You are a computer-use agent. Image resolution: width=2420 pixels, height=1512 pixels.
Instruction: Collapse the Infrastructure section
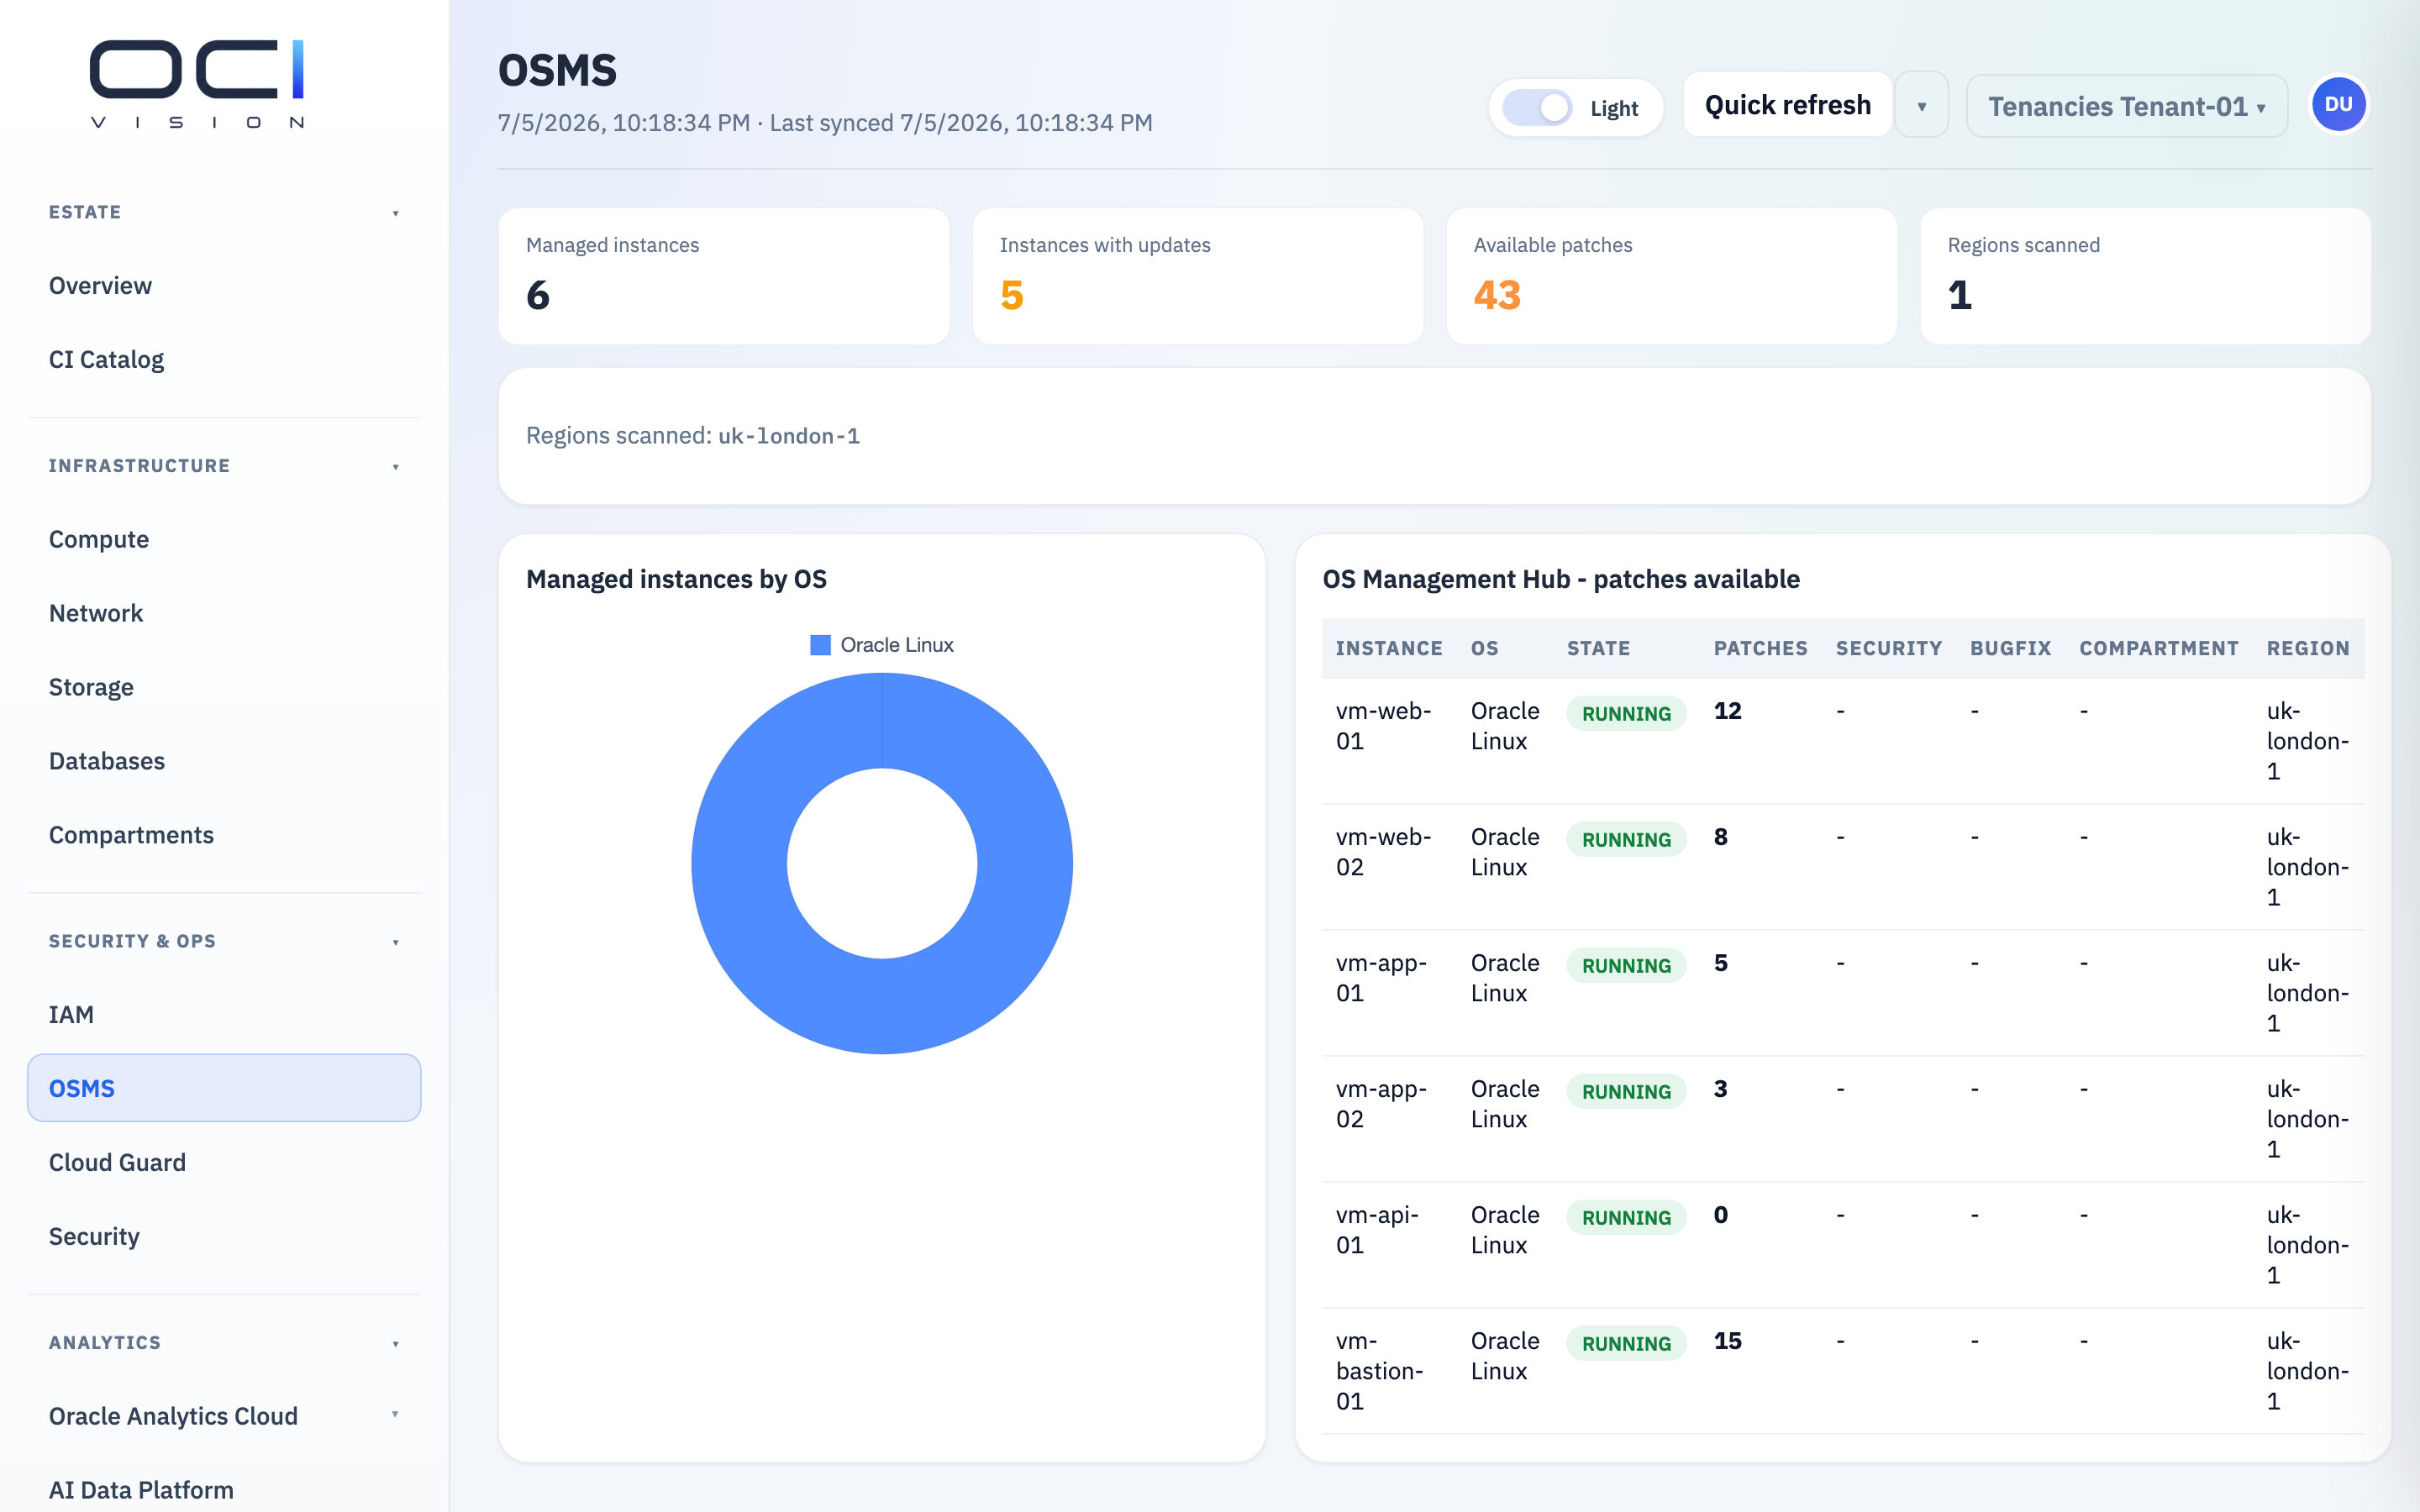(224, 466)
